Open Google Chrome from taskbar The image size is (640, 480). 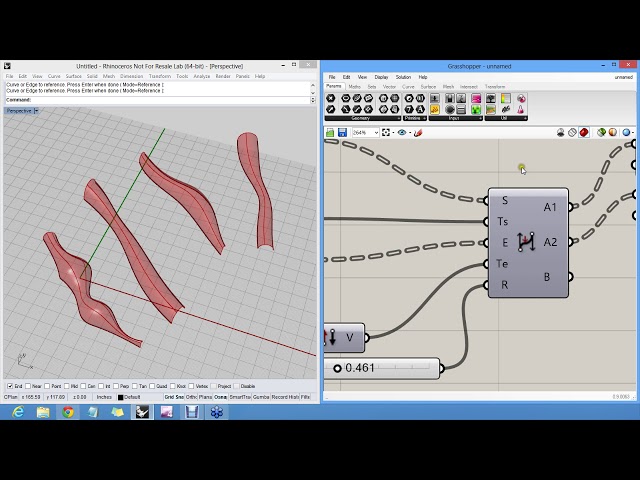(68, 412)
